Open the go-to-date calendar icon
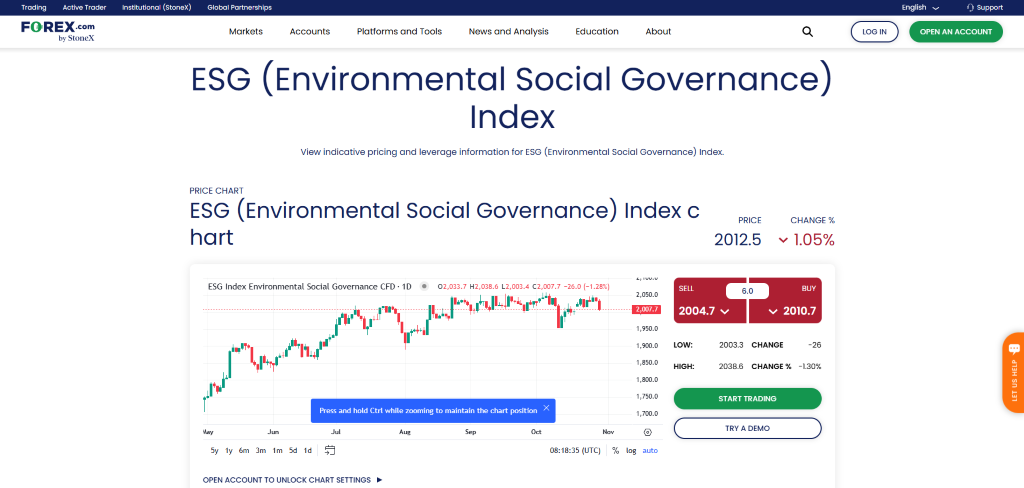 tap(330, 450)
